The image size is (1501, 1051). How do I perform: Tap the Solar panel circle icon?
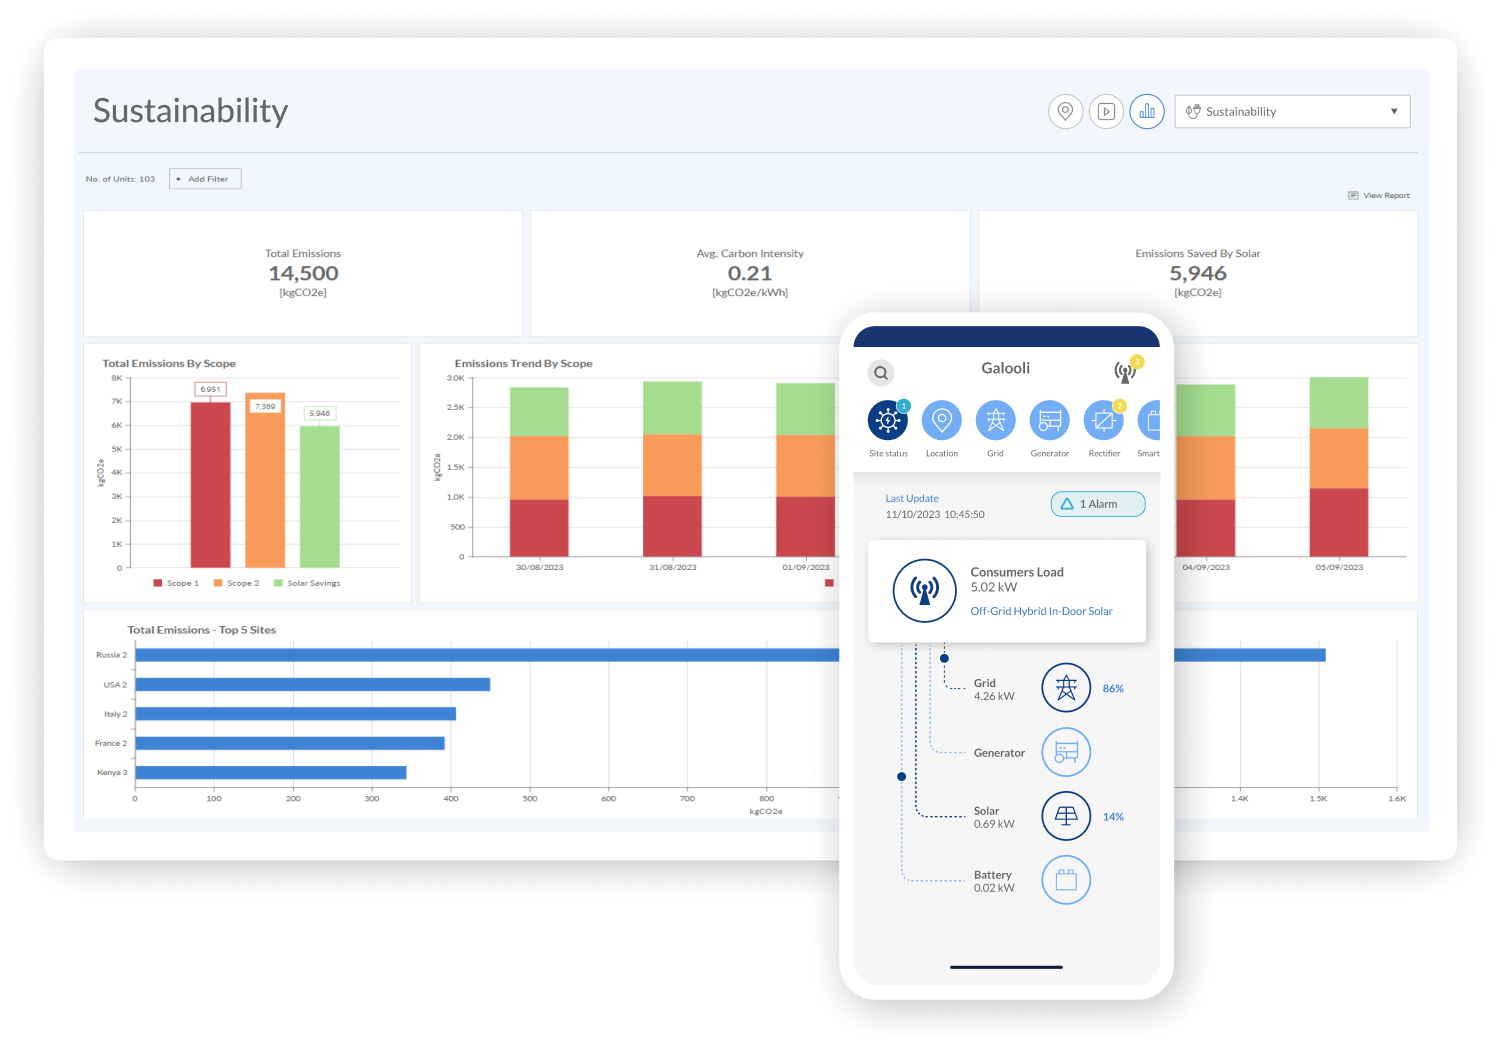[x=1066, y=816]
